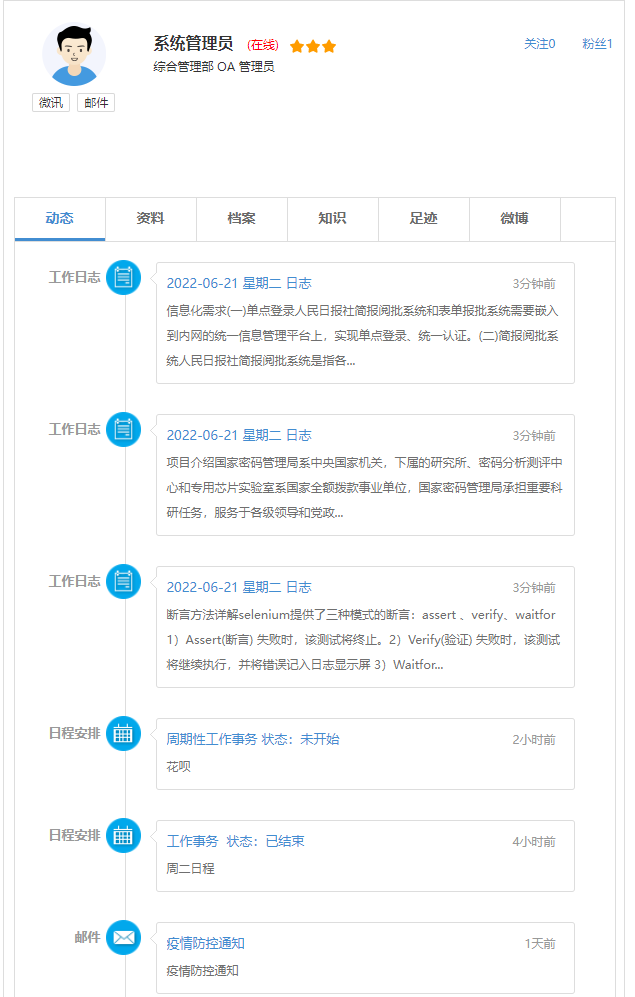Select the 知识 tab
Viewport: 635px width, 997px height.
pyautogui.click(x=332, y=219)
